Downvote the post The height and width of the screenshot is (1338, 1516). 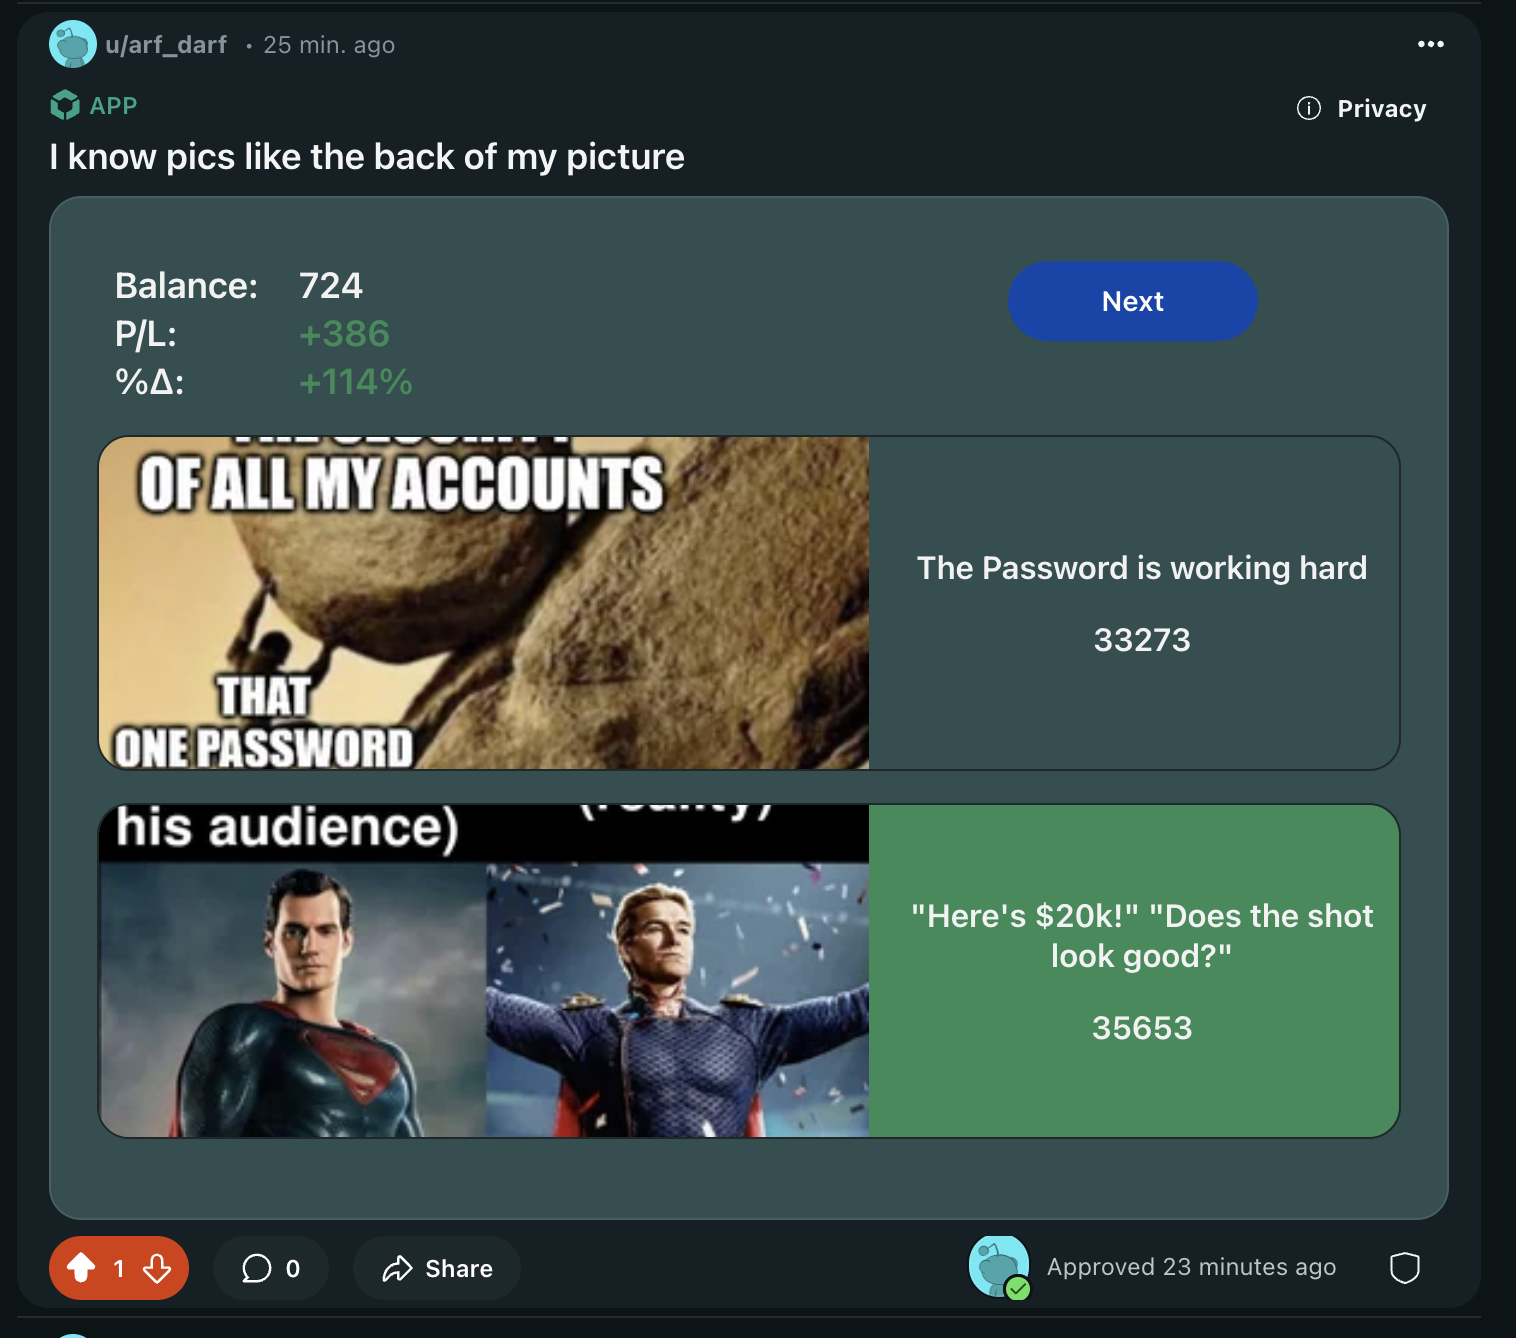coord(157,1268)
